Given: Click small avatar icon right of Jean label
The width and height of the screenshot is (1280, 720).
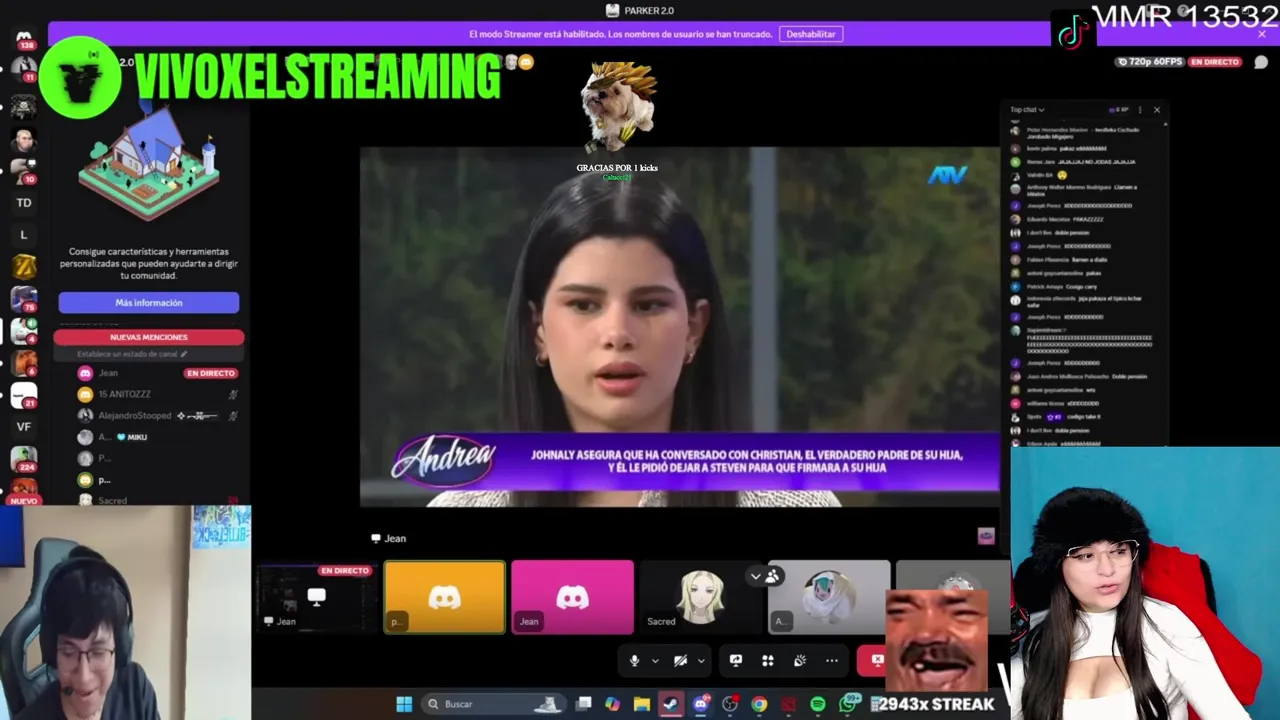Looking at the screenshot, I should [986, 537].
